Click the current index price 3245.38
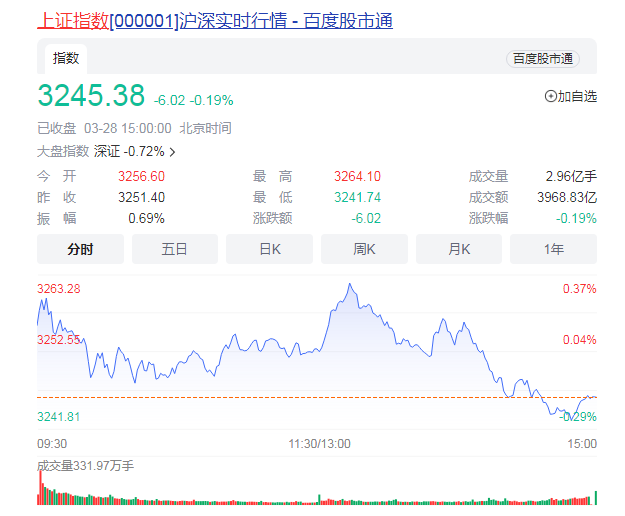The image size is (625, 516). pos(91,96)
